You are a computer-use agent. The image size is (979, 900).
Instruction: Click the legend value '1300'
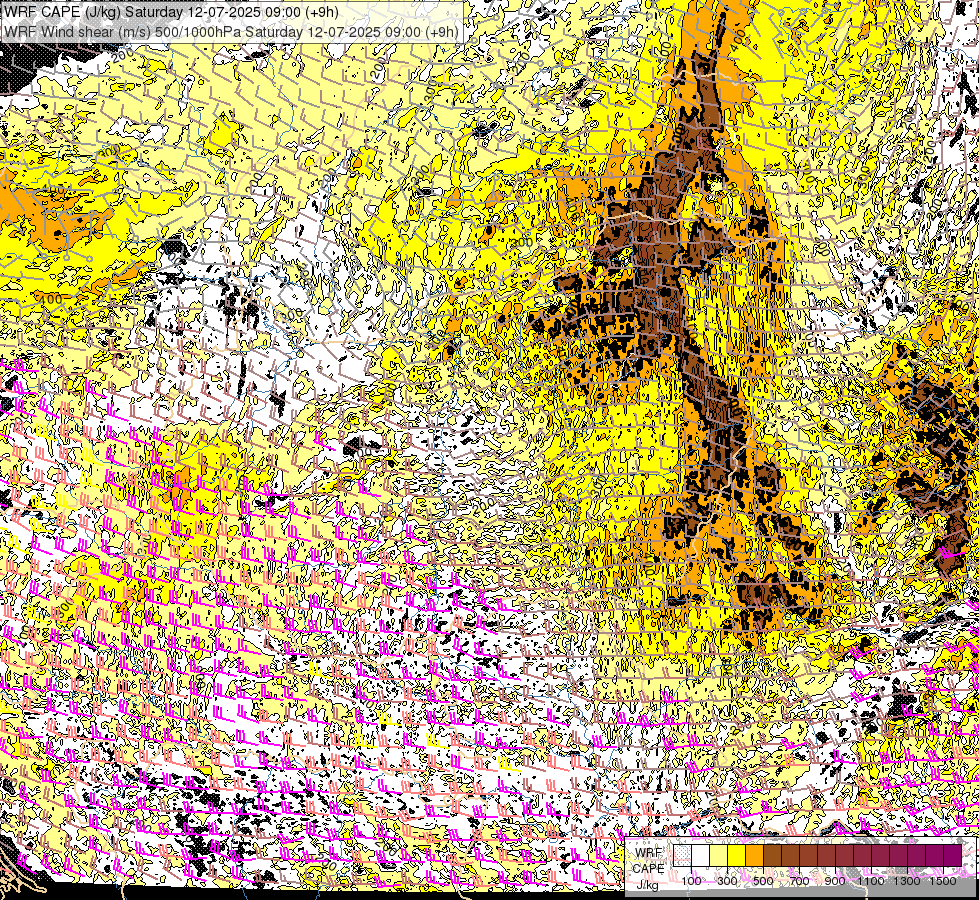pyautogui.click(x=907, y=881)
